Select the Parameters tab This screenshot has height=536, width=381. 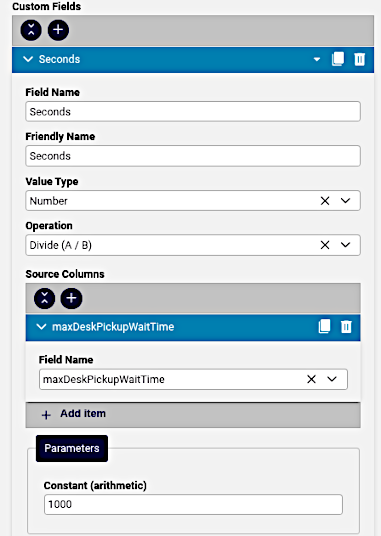[x=72, y=448]
